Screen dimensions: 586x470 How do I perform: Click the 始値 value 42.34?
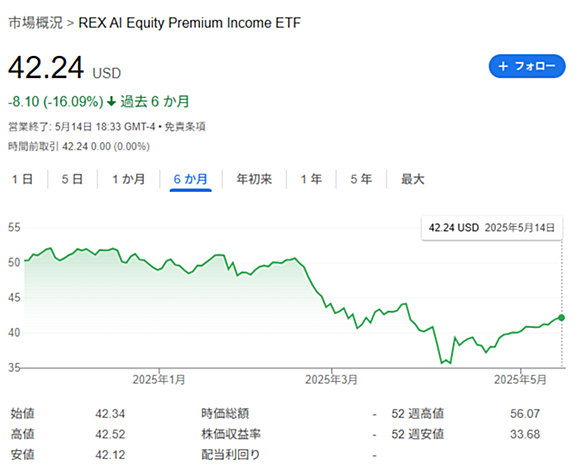(110, 414)
